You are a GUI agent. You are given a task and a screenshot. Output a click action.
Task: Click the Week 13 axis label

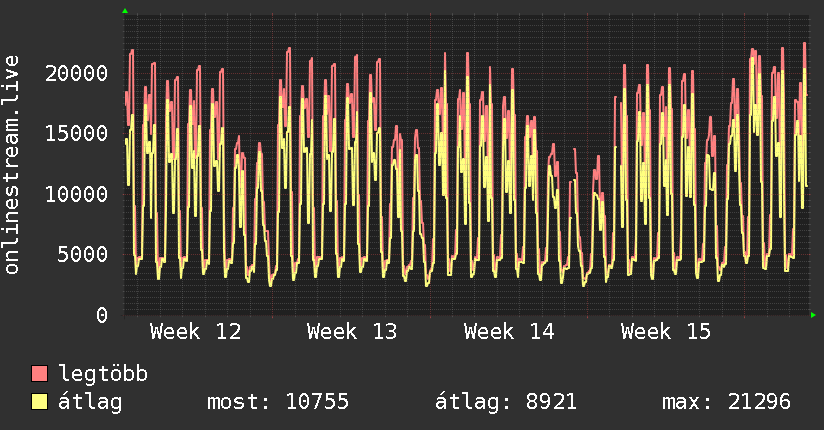click(x=352, y=332)
